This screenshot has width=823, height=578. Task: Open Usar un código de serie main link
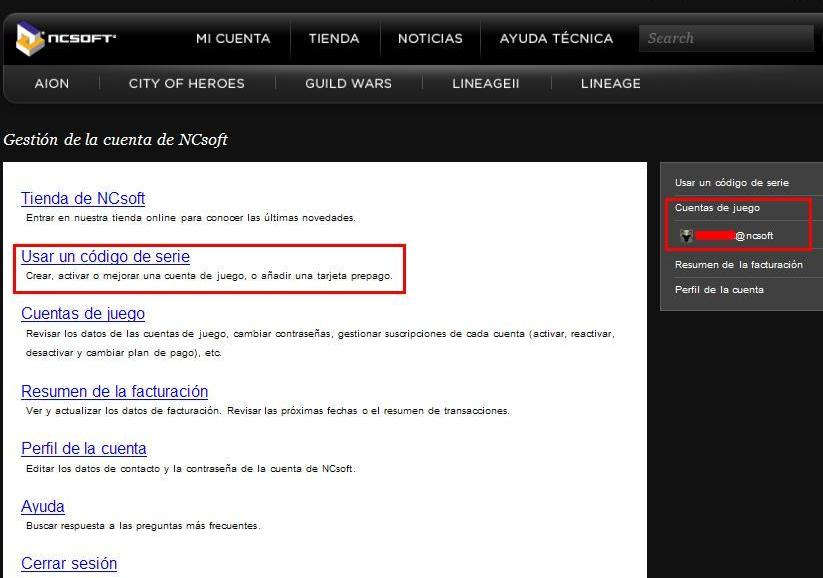(105, 256)
